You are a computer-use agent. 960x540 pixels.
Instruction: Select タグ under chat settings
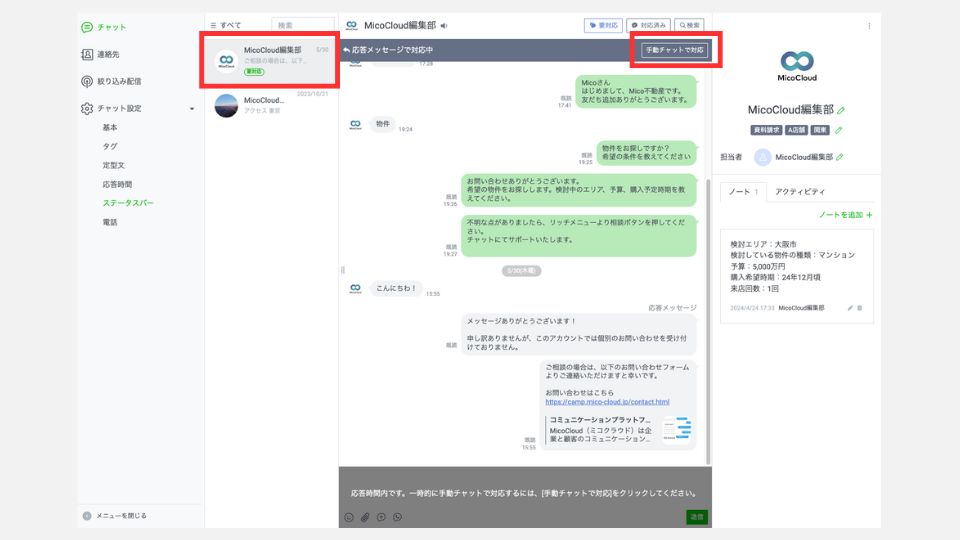tap(110, 146)
